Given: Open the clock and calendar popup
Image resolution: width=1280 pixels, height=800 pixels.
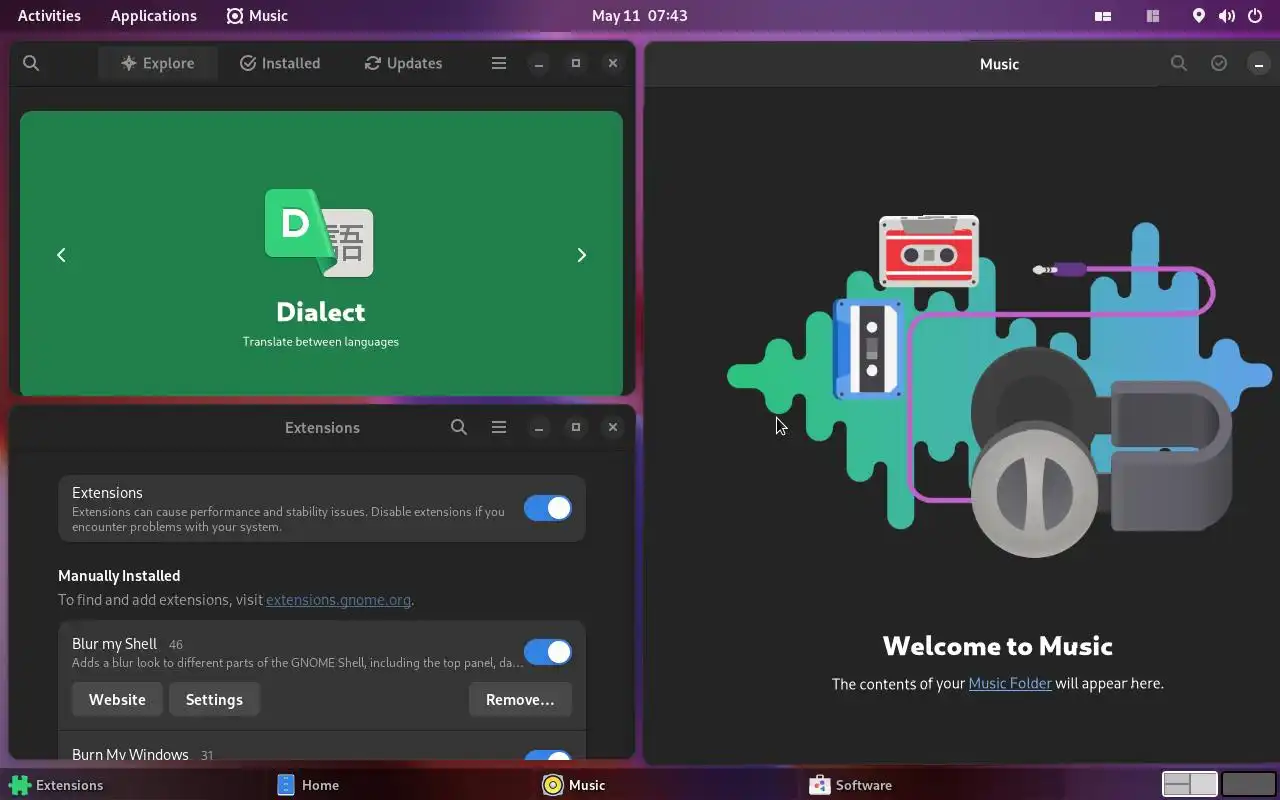Looking at the screenshot, I should (x=639, y=15).
